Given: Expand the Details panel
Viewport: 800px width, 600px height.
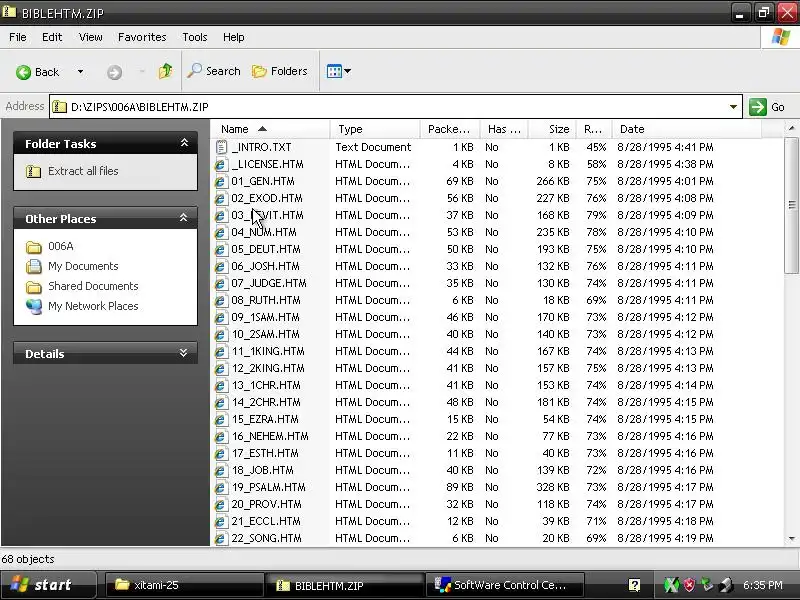Looking at the screenshot, I should (184, 353).
